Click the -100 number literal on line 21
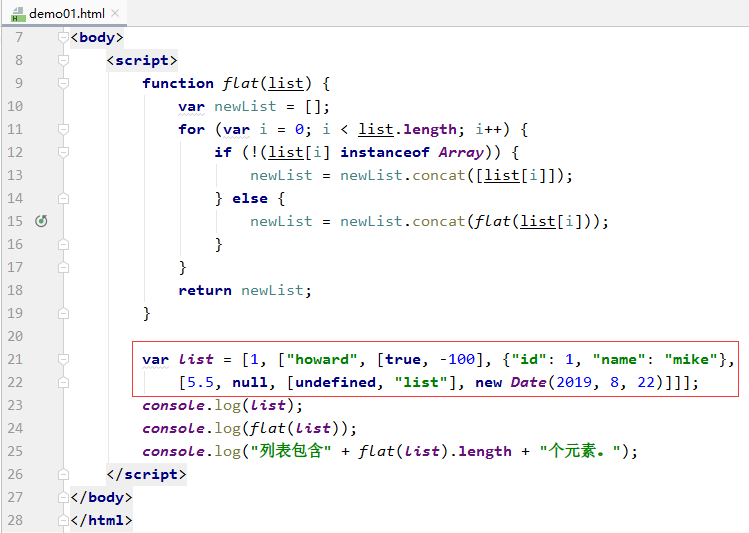Viewport: 749px width, 533px height. coord(457,359)
